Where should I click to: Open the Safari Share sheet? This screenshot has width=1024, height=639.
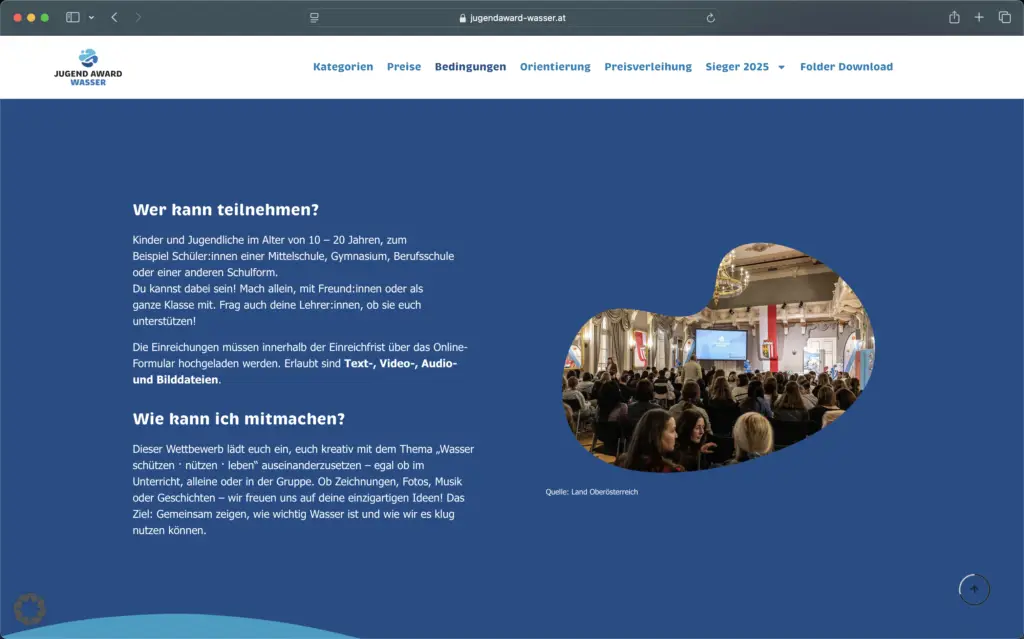pyautogui.click(x=954, y=16)
